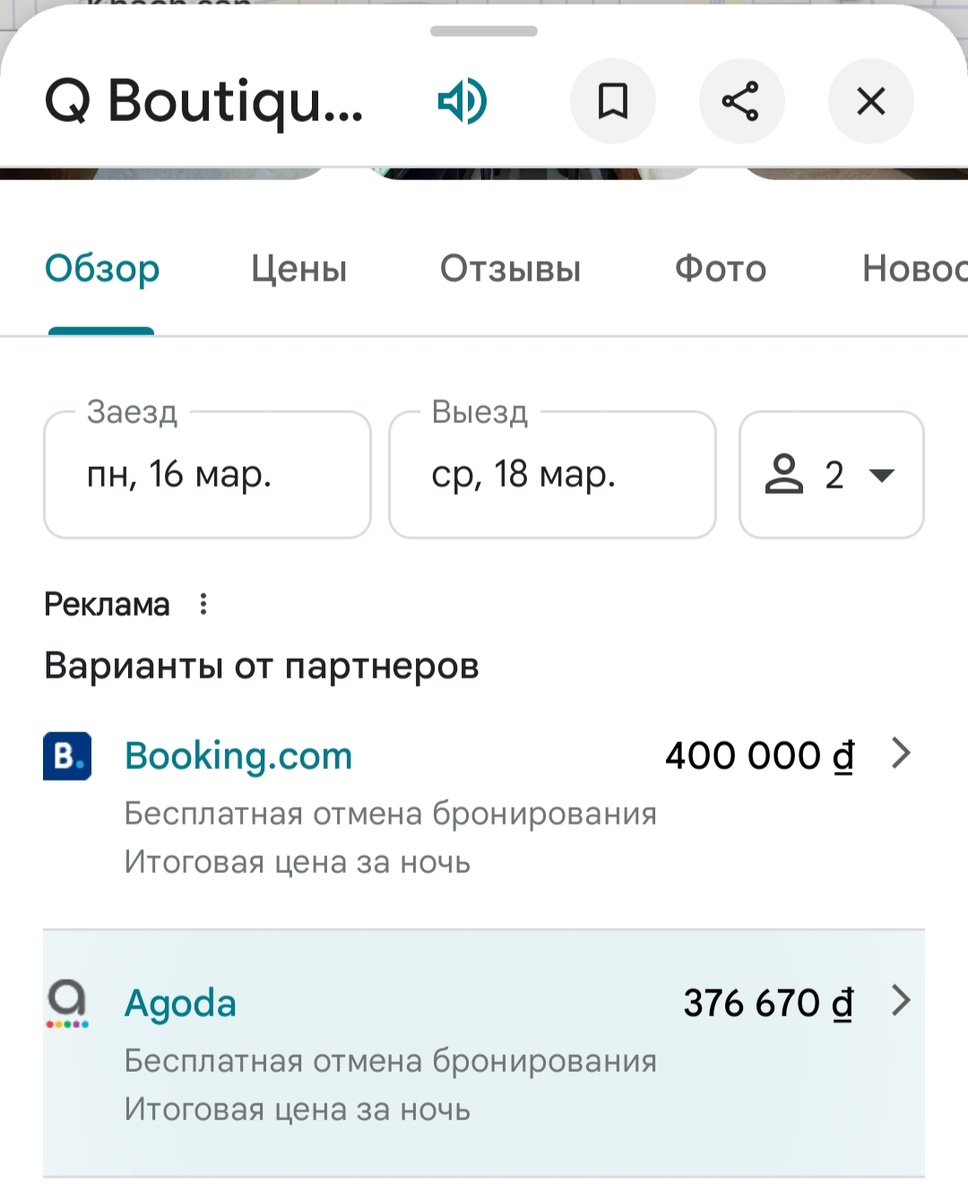This screenshot has height=1200, width=968.
Task: Tap the chevron next to Booking.com price
Action: point(901,753)
